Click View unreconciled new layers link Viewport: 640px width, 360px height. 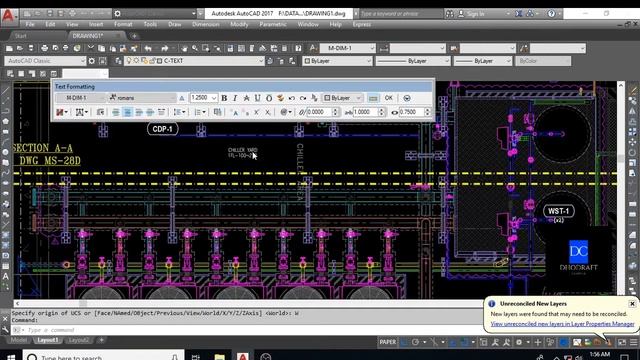tap(562, 324)
